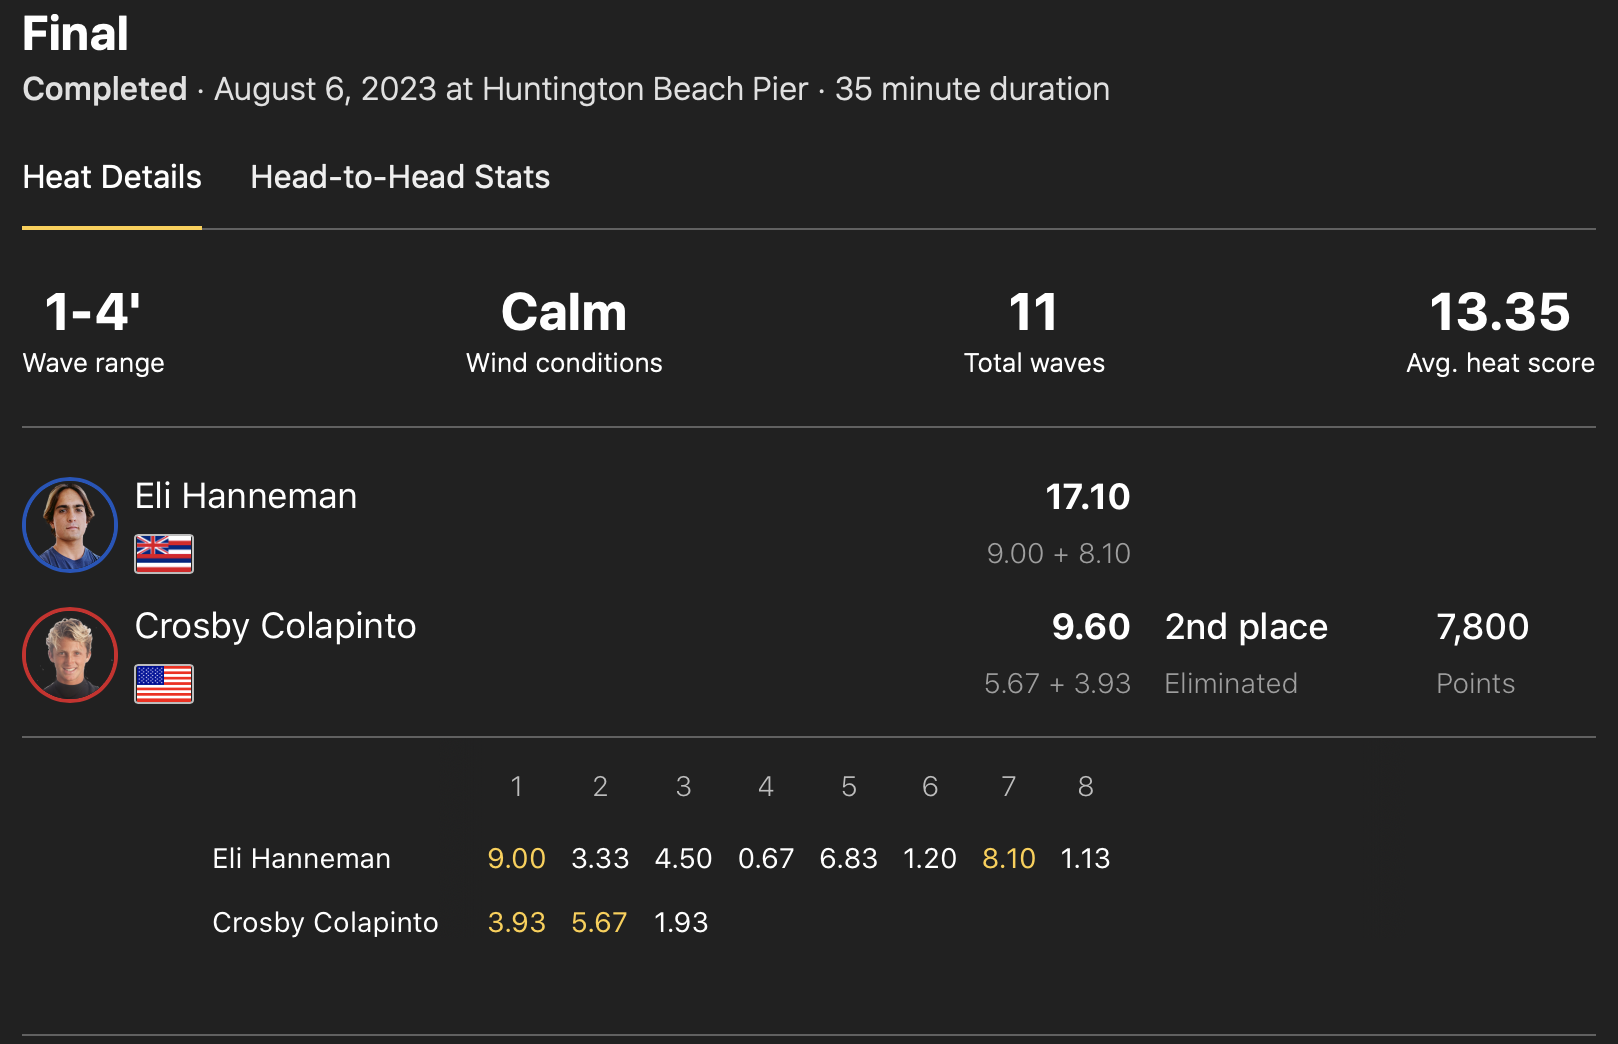
Task: Click the Hawaii flag icon
Action: pyautogui.click(x=164, y=553)
